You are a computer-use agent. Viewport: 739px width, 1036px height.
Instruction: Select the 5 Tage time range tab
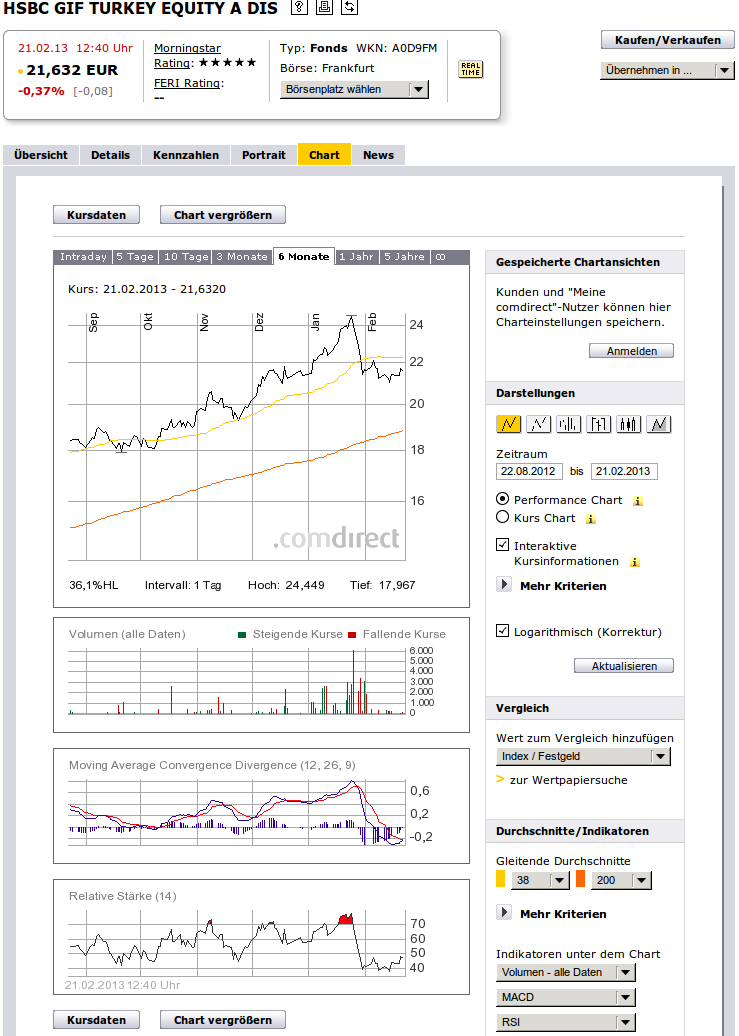pyautogui.click(x=135, y=257)
